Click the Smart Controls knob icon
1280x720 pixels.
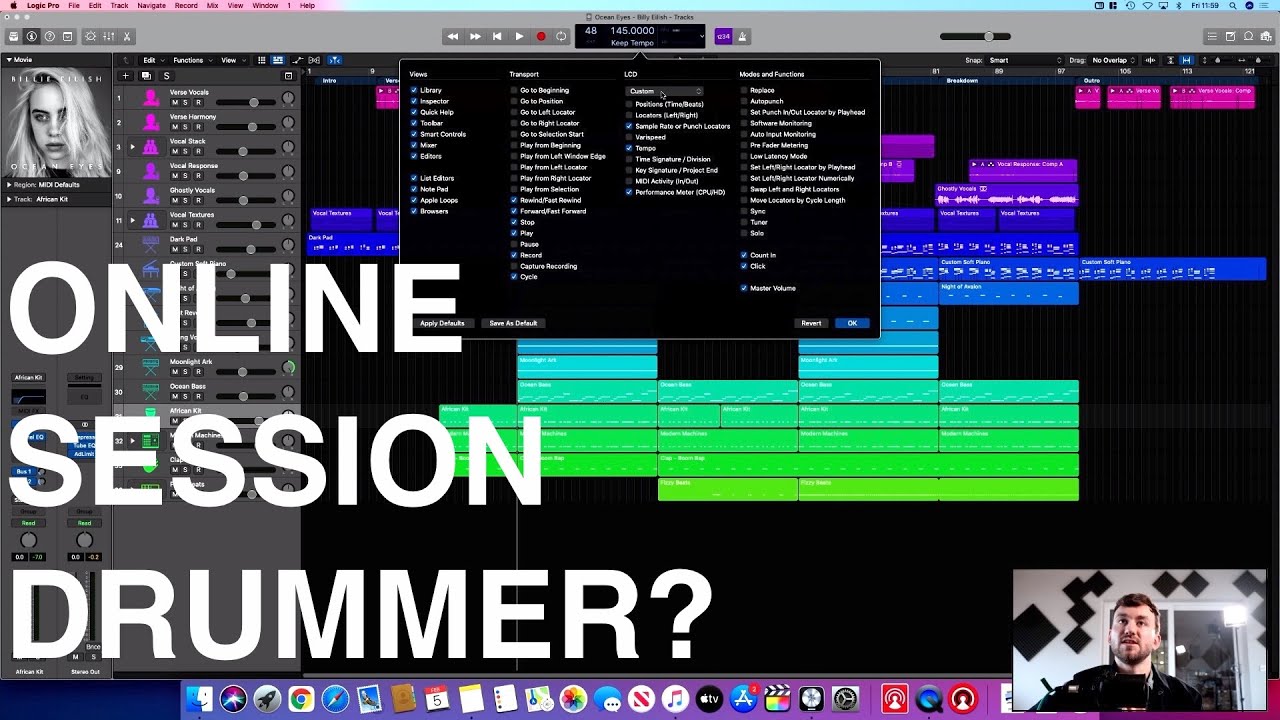pyautogui.click(x=91, y=36)
